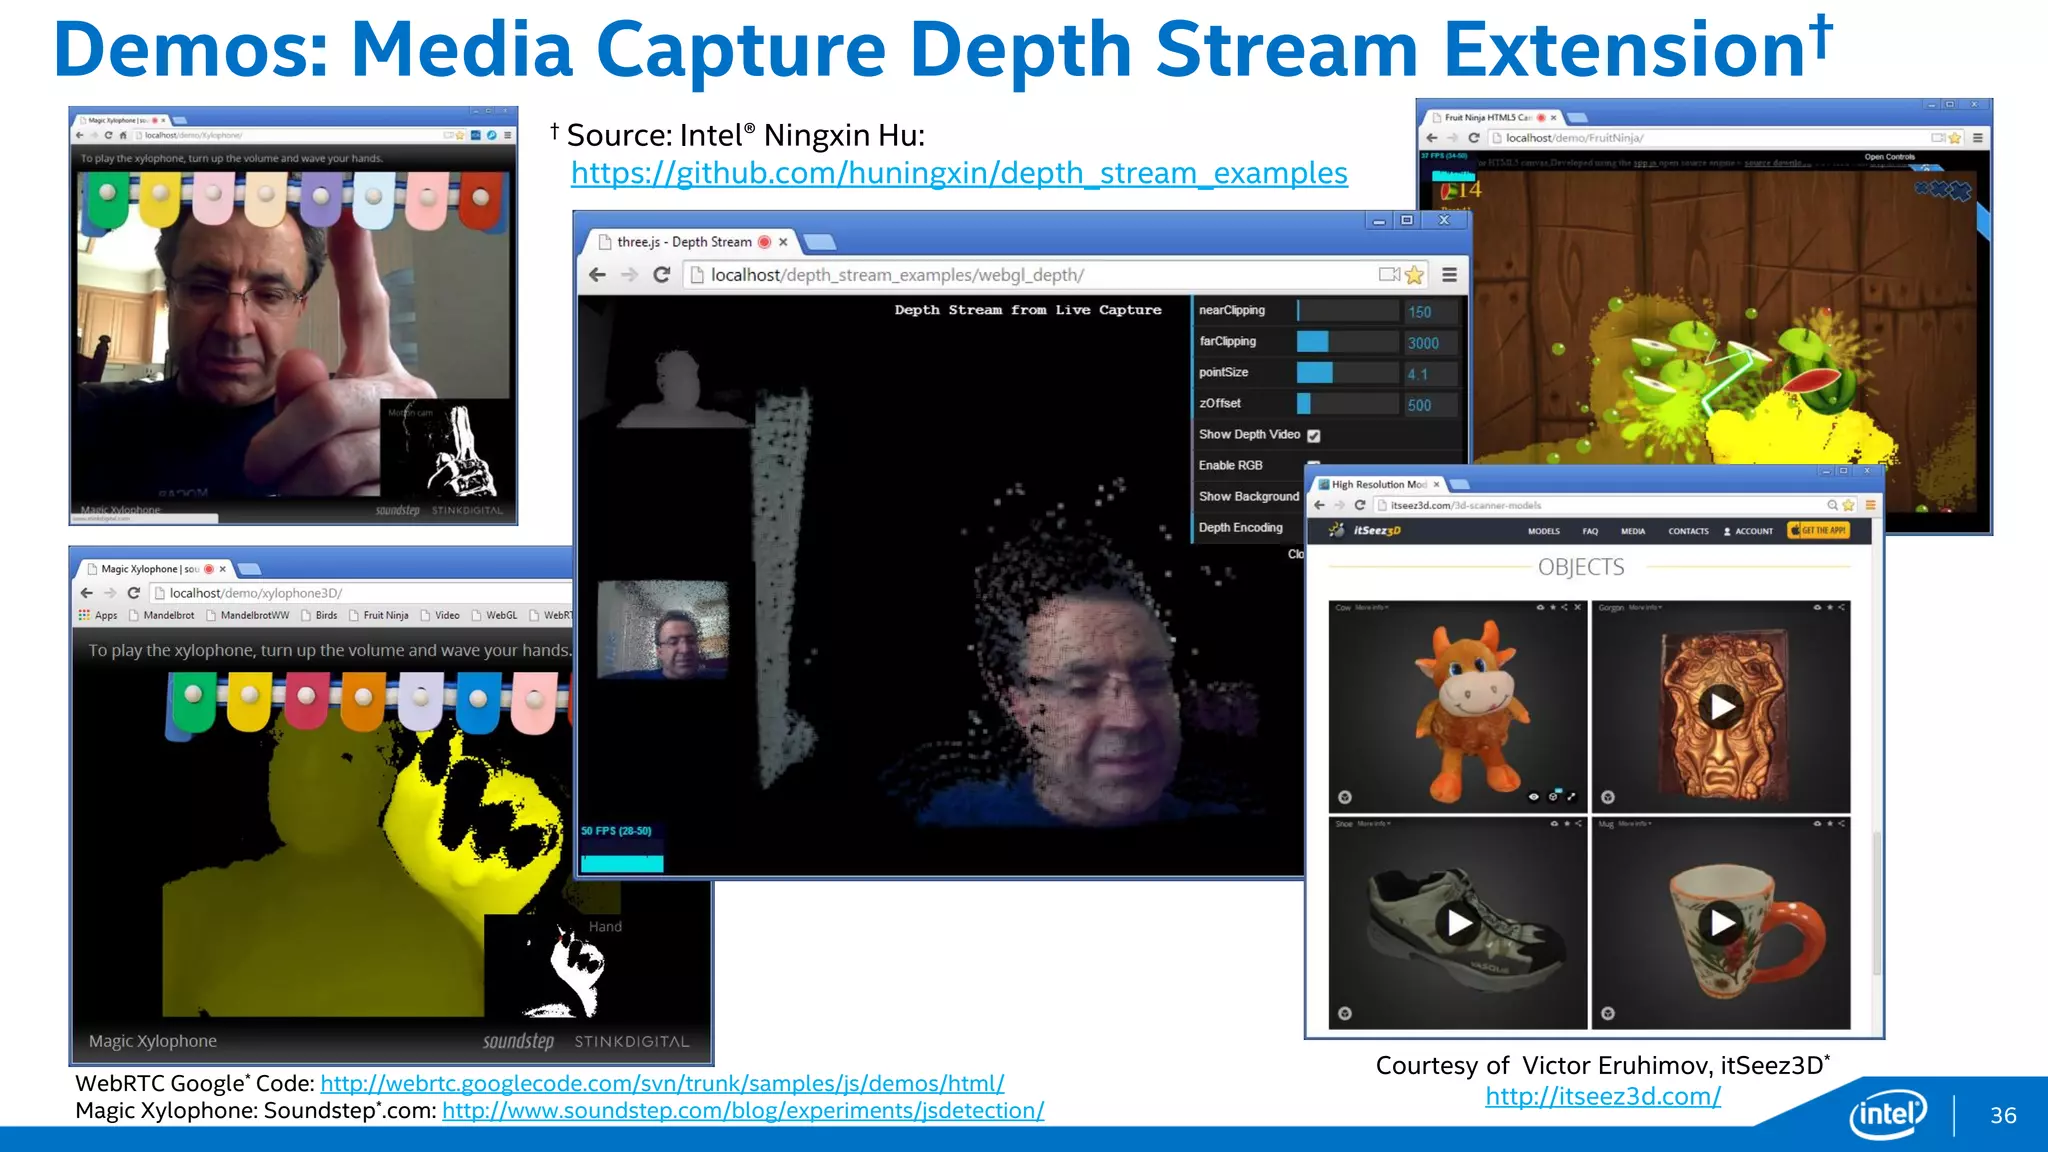Viewport: 2048px width, 1152px height.
Task: Click 3D cube icon on Cow model
Action: tap(1553, 797)
